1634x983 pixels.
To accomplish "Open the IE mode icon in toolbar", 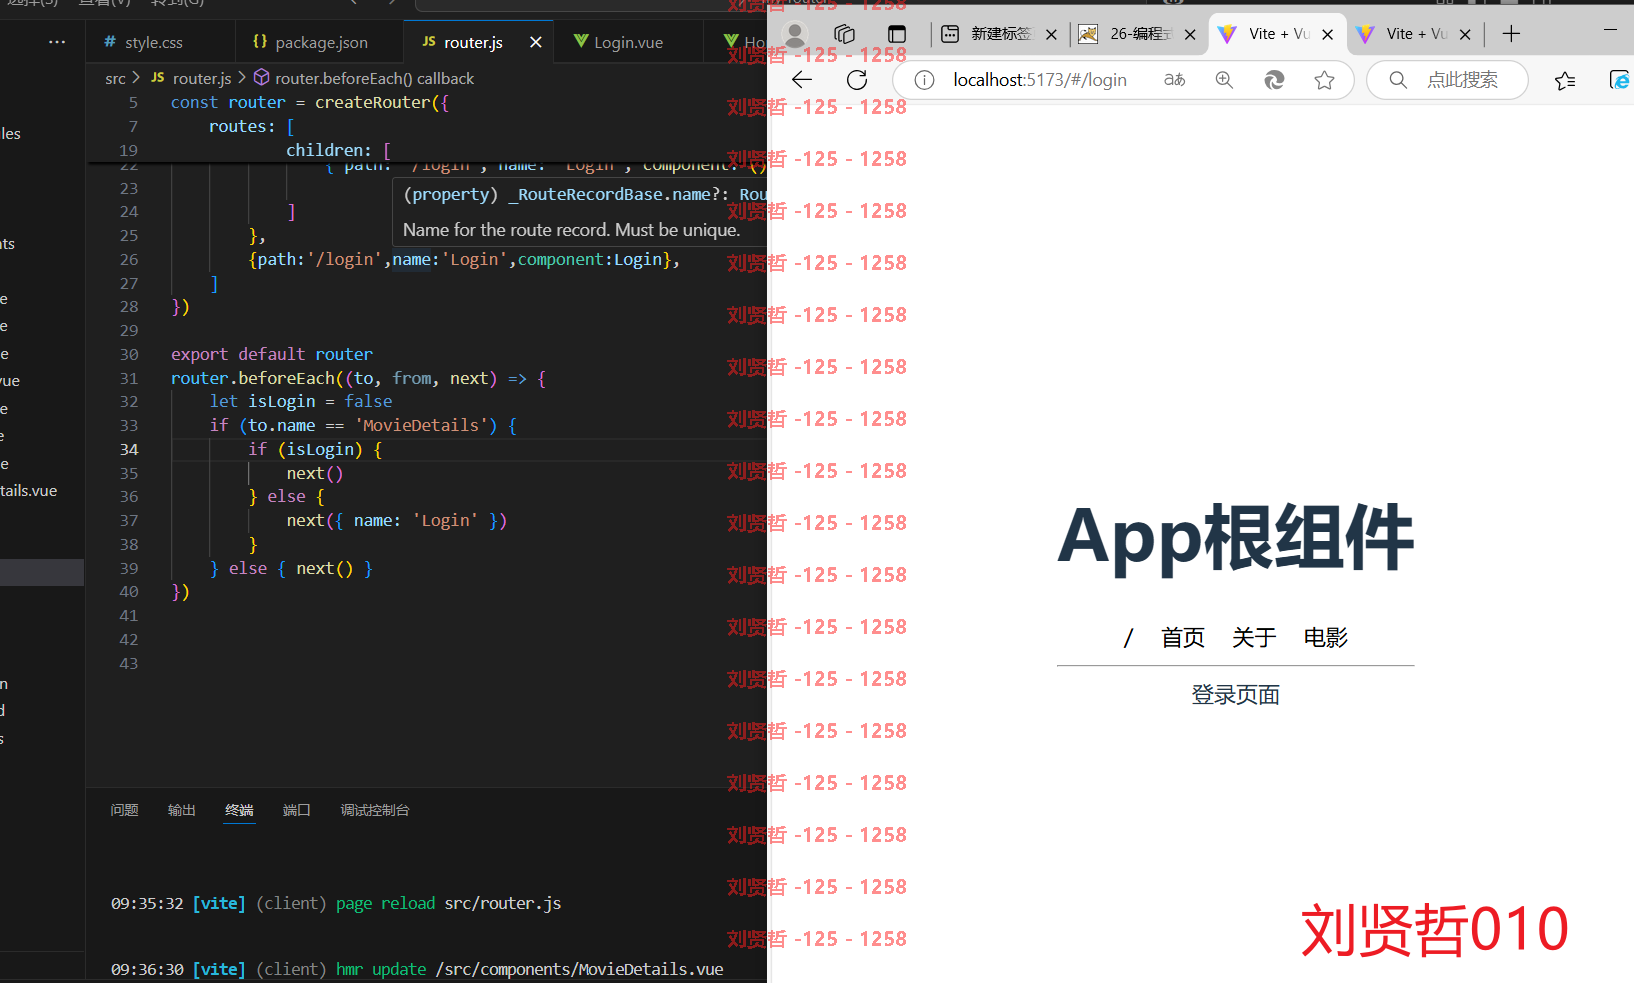I will (x=1620, y=80).
